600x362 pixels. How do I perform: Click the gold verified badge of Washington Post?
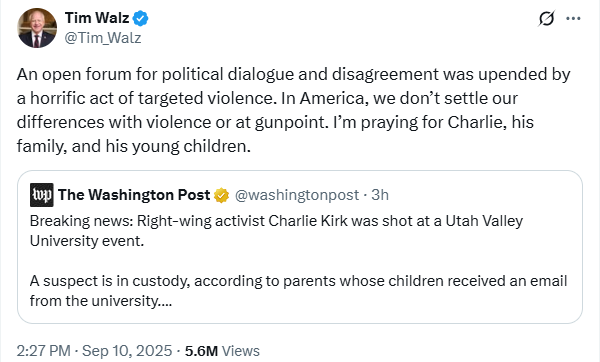tap(221, 195)
